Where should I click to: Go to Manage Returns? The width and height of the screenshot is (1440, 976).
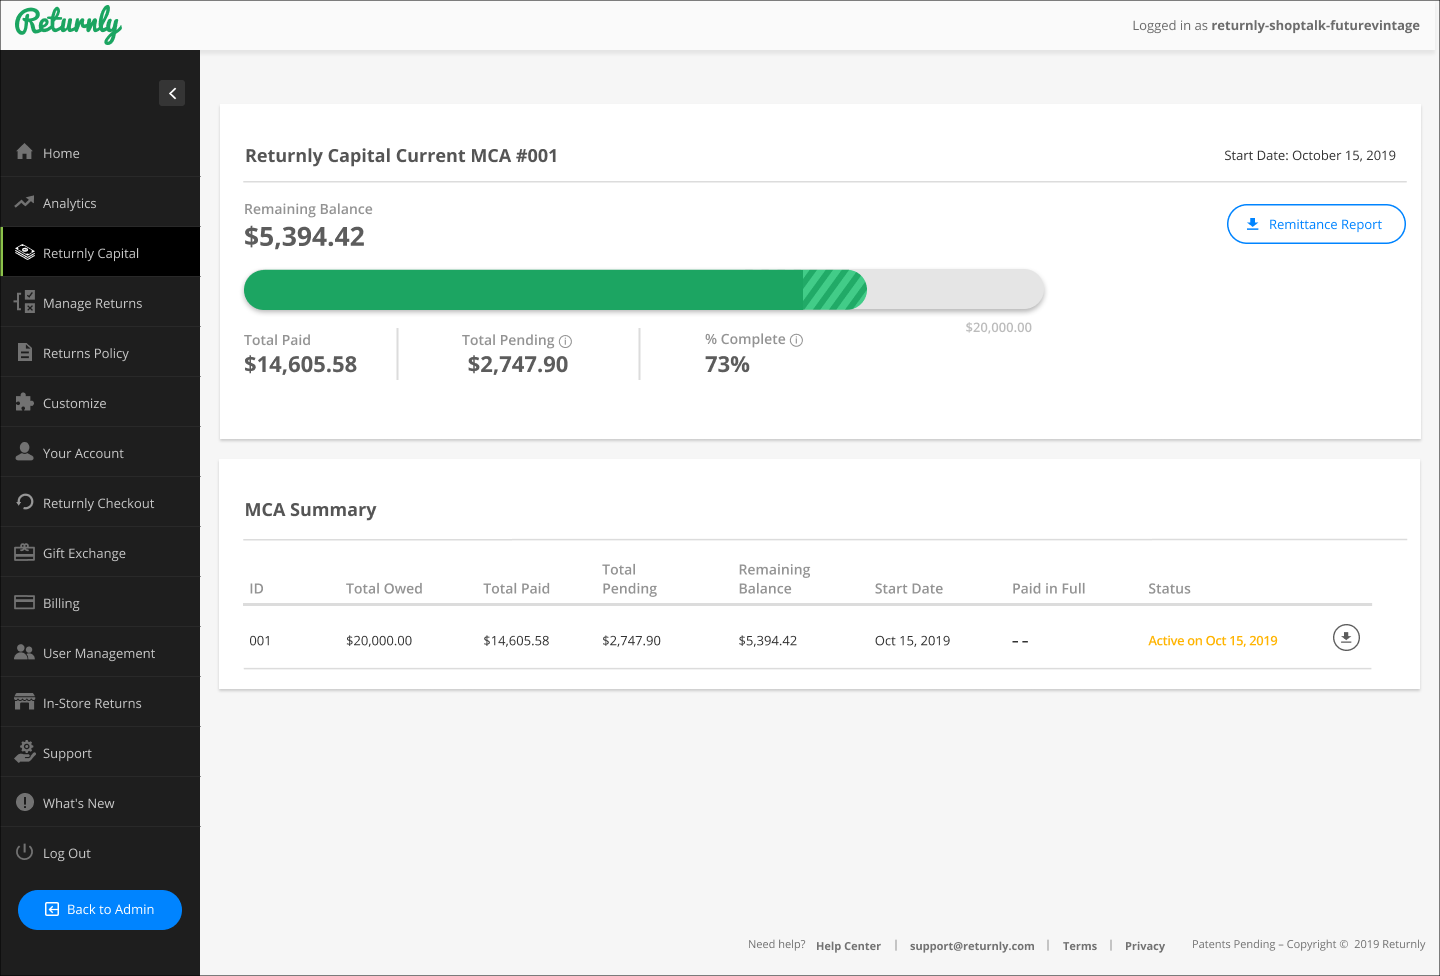[x=100, y=302]
